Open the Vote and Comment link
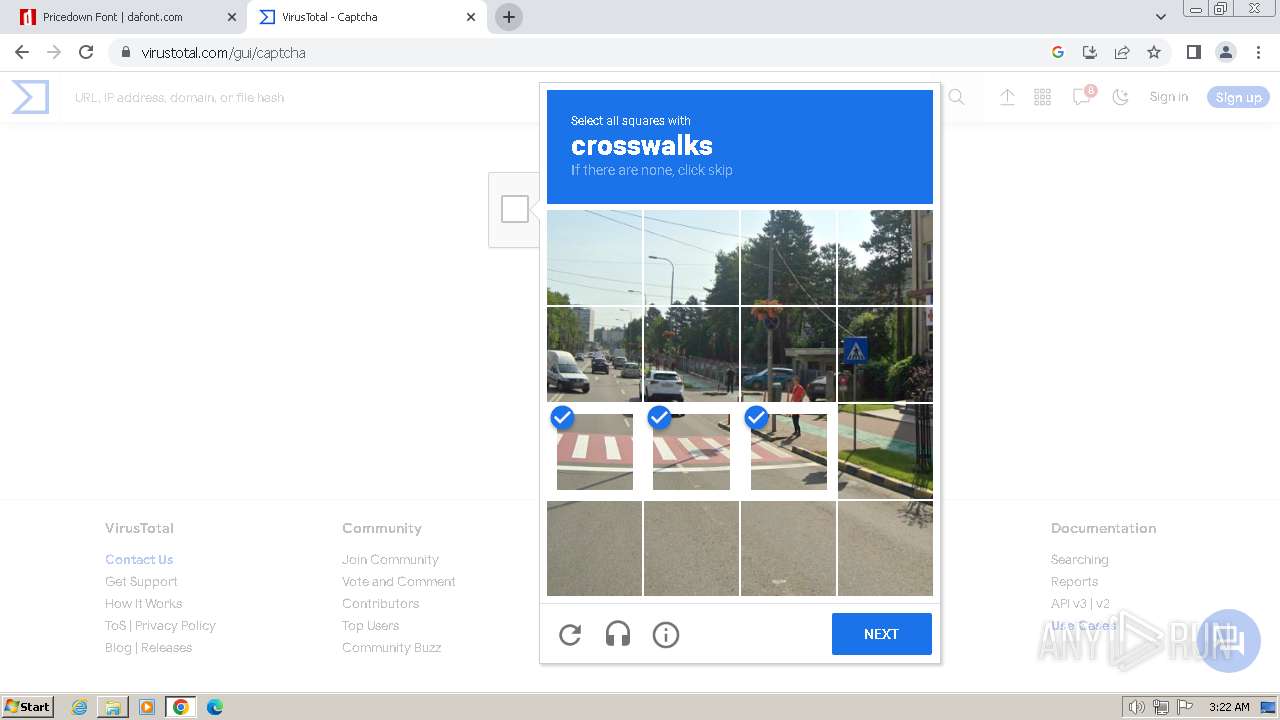 pyautogui.click(x=399, y=581)
